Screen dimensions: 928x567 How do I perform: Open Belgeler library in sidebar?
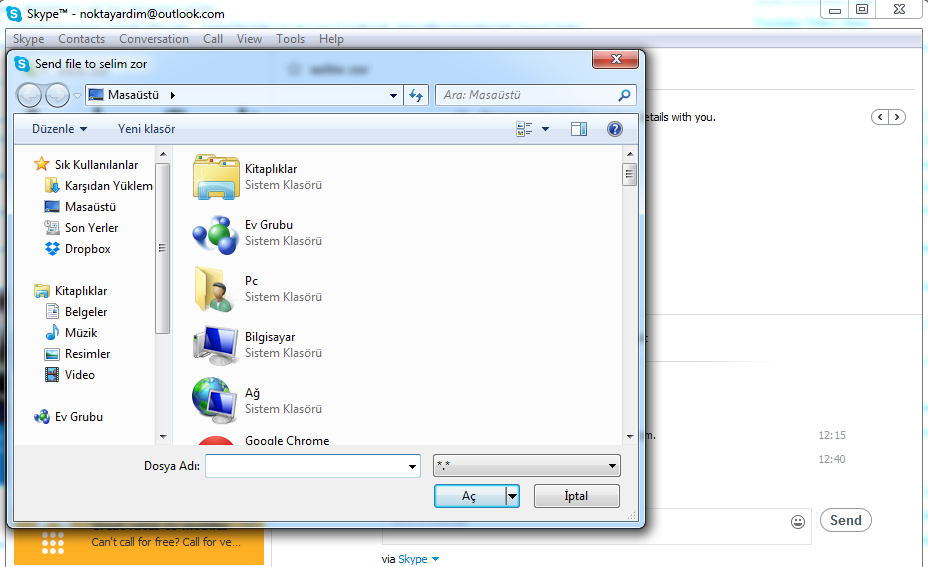pos(76,312)
